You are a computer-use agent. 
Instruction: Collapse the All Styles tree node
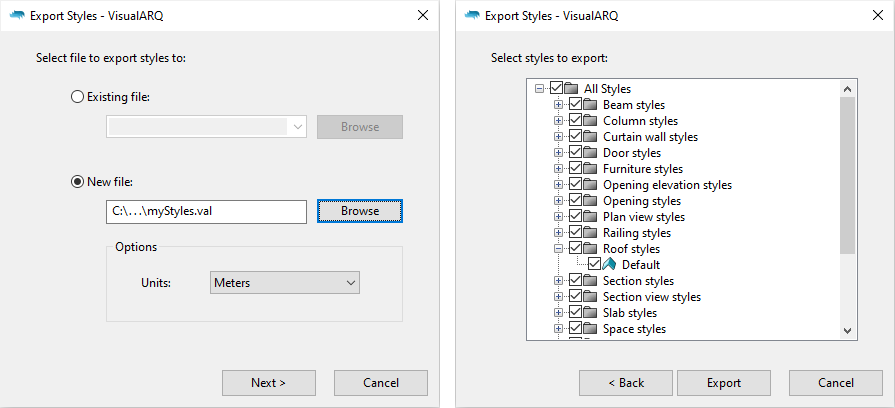pyautogui.click(x=539, y=88)
